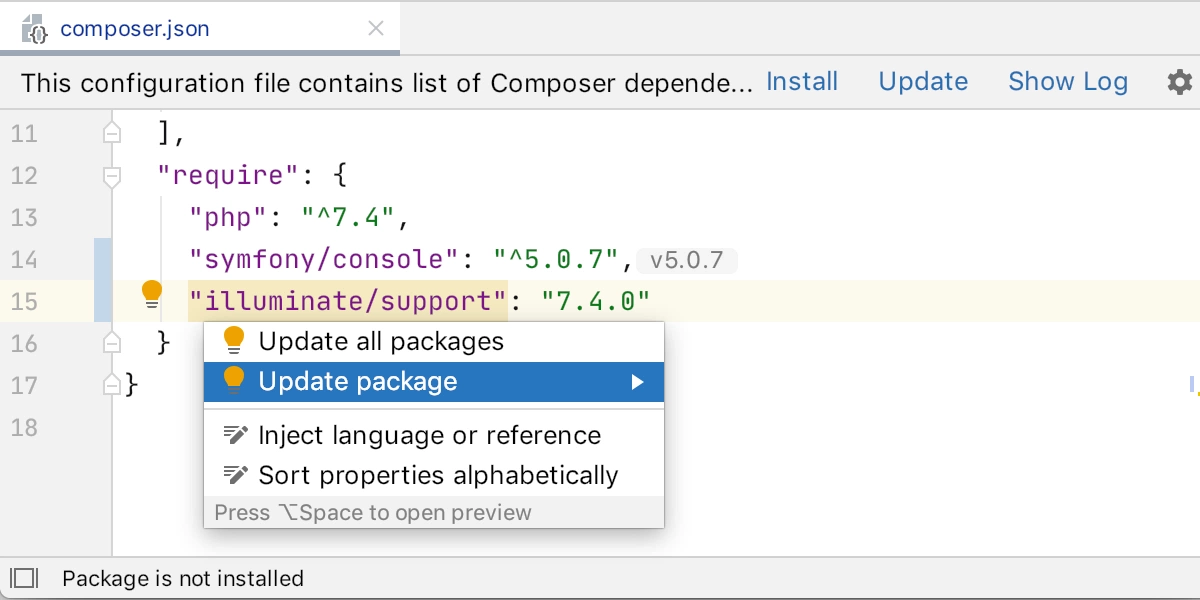This screenshot has height=600, width=1200.
Task: Toggle tool windows icon in status bar
Action: (x=24, y=578)
